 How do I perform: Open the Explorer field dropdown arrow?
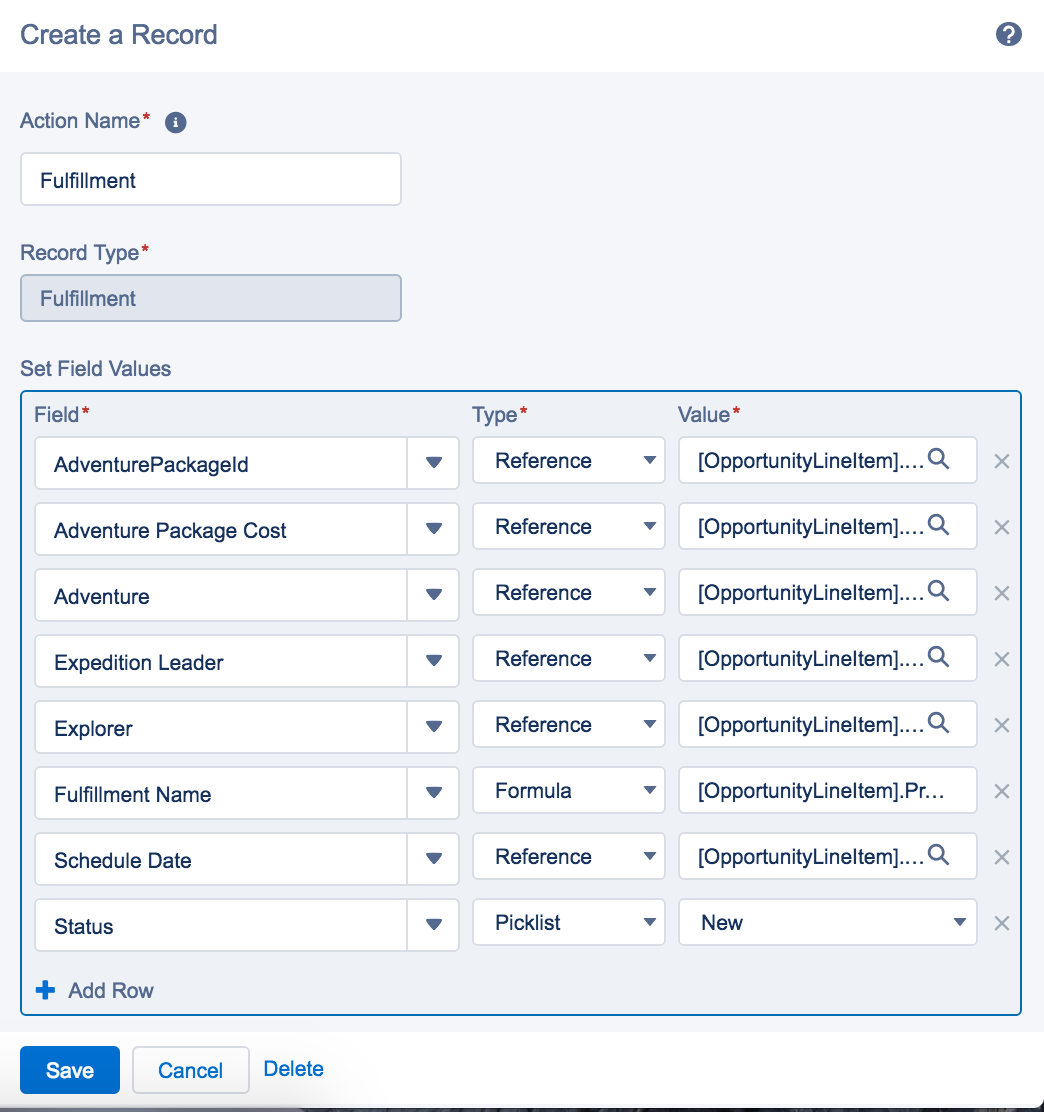433,726
